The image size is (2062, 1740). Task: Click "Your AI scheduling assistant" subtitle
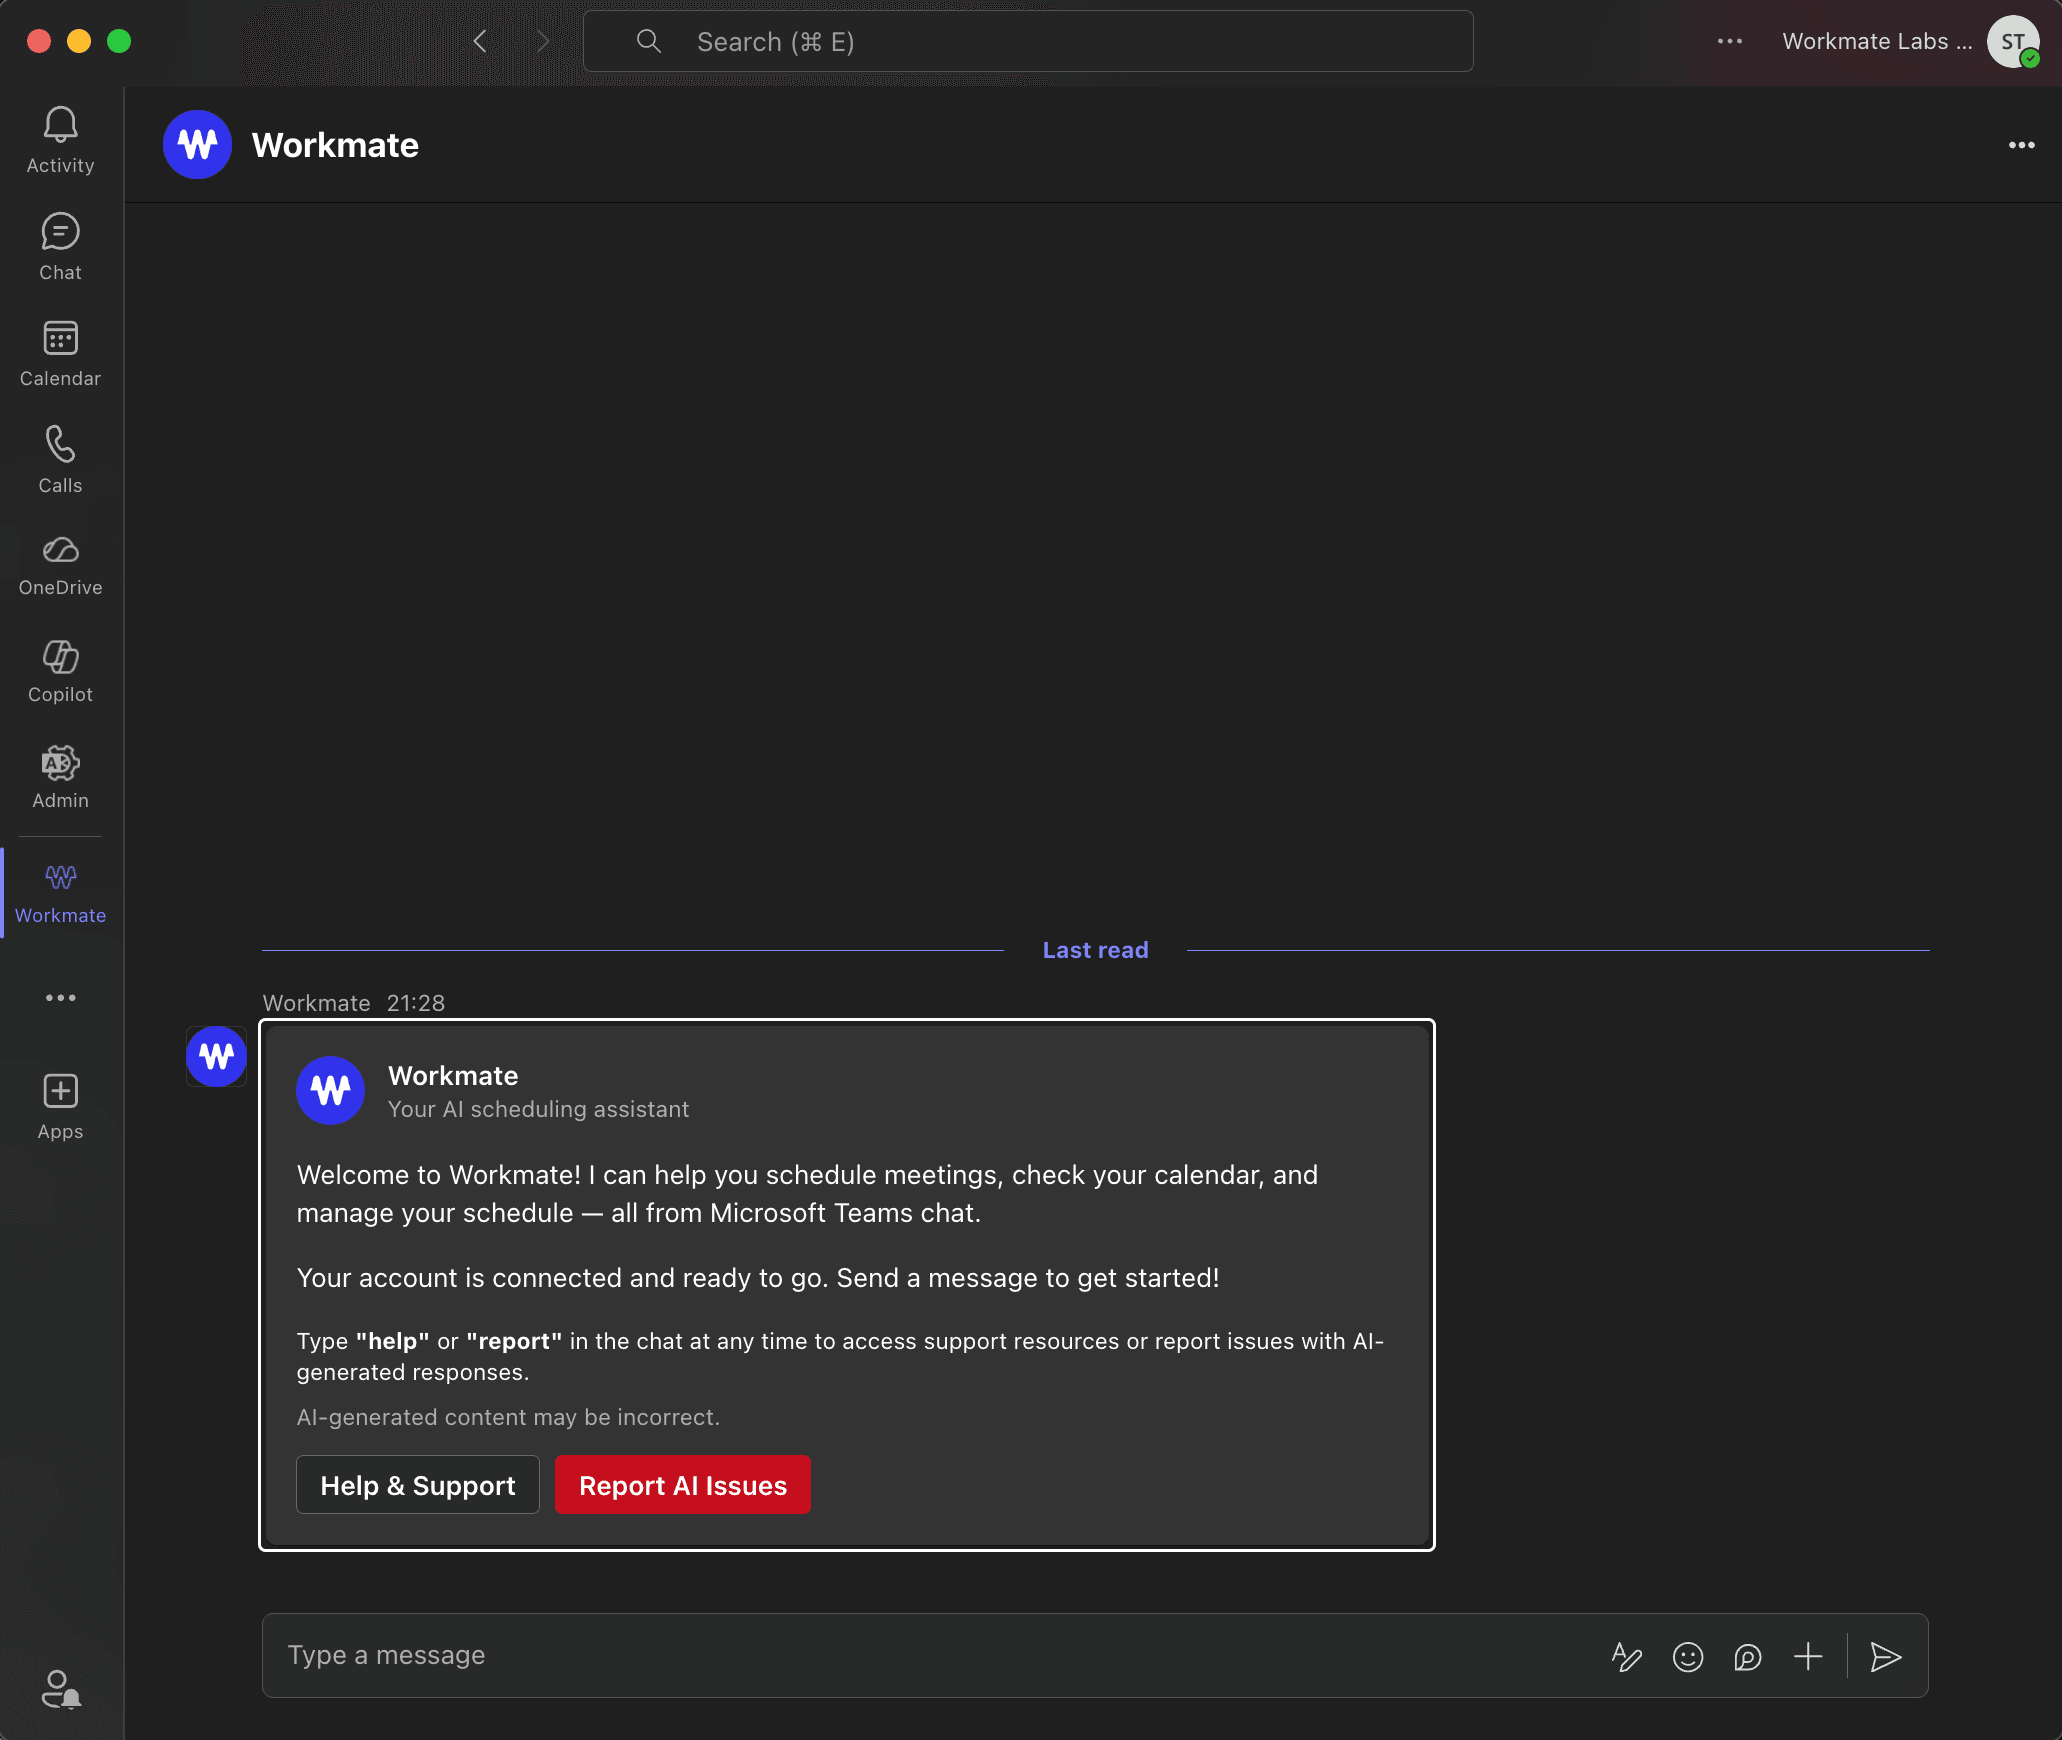point(538,1109)
